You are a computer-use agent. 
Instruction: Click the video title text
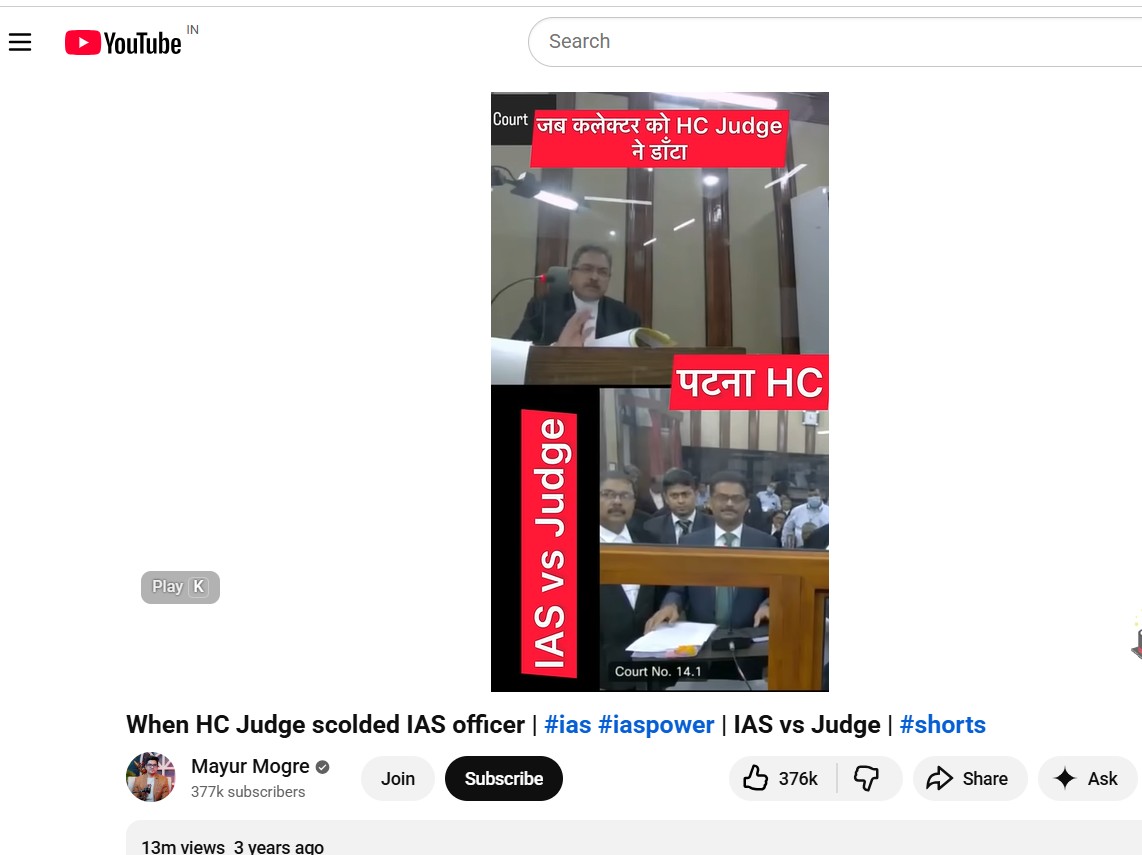tap(325, 725)
